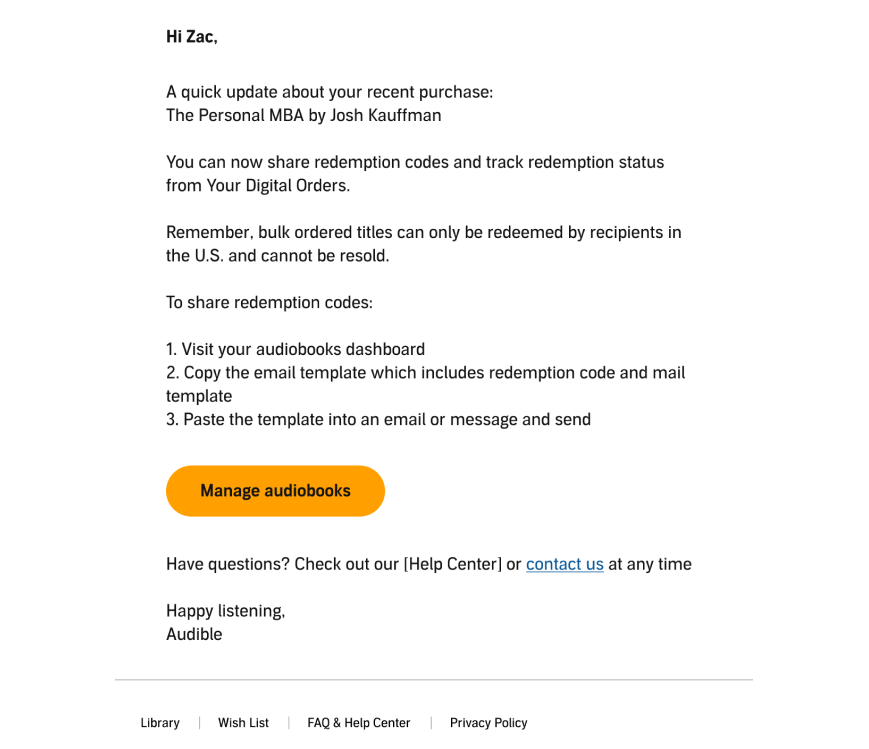The width and height of the screenshot is (869, 749).
Task: Click the Your Digital Orders text
Action: click(278, 186)
